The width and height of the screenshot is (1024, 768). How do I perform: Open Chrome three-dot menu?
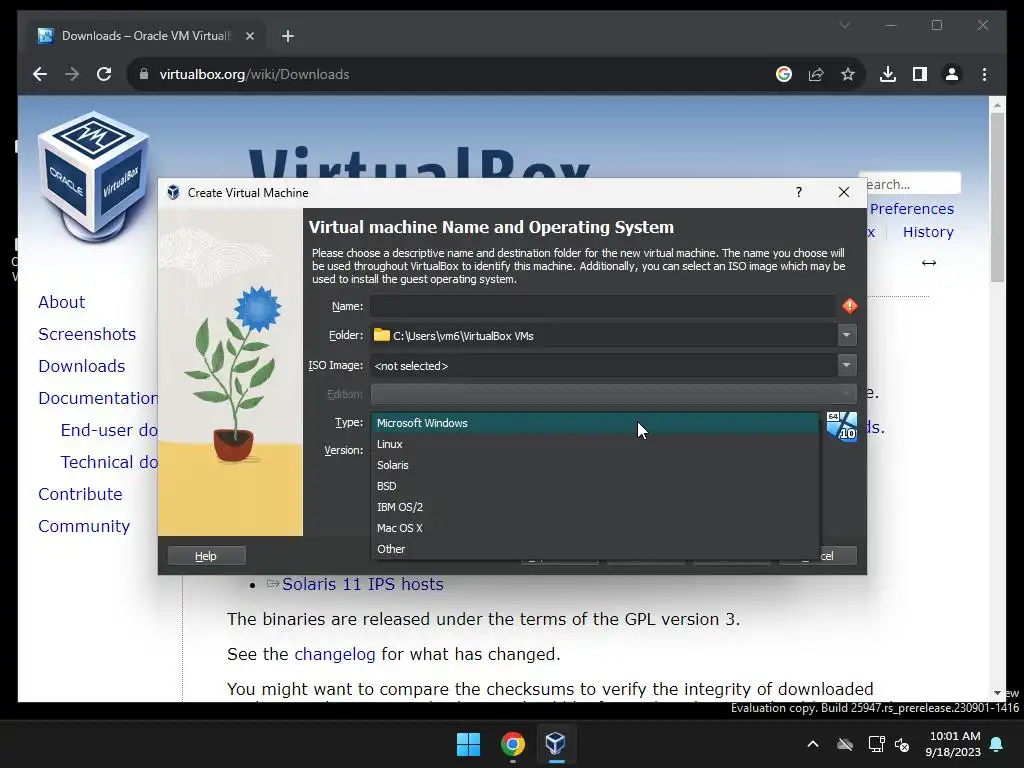pyautogui.click(x=984, y=74)
